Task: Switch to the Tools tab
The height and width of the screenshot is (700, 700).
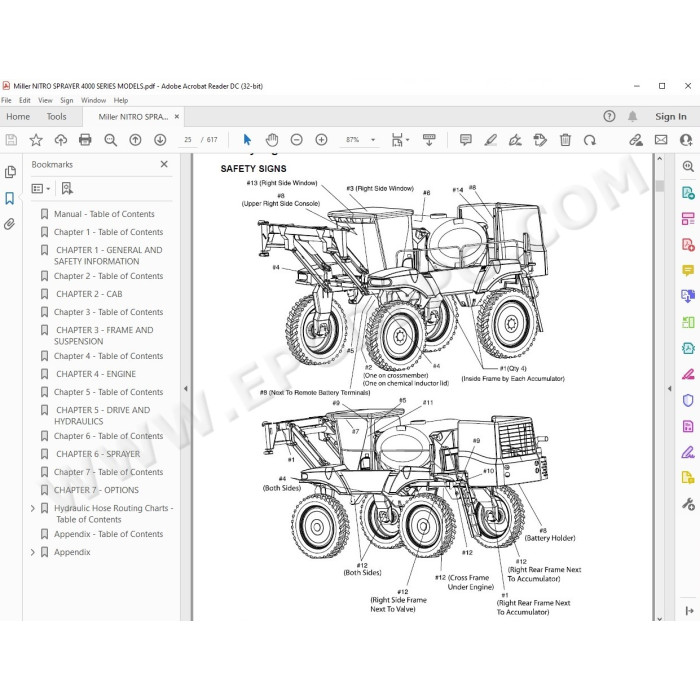Action: (x=56, y=117)
